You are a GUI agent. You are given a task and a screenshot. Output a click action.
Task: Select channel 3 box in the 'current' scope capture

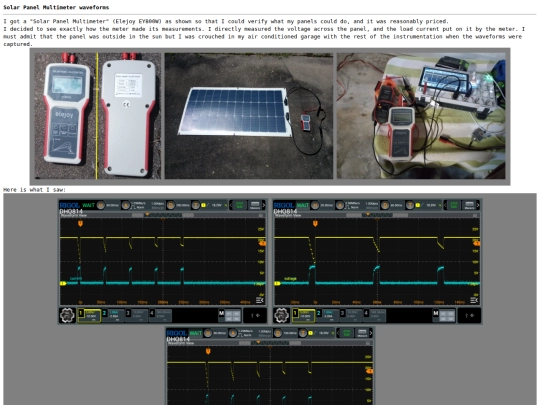(x=137, y=315)
